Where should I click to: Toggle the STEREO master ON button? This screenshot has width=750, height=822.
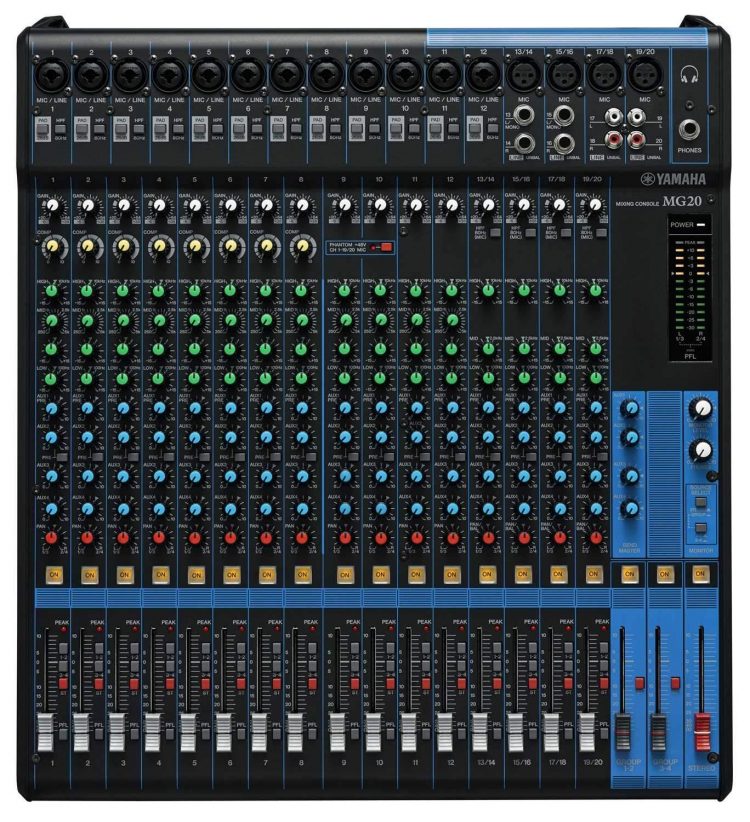point(699,574)
